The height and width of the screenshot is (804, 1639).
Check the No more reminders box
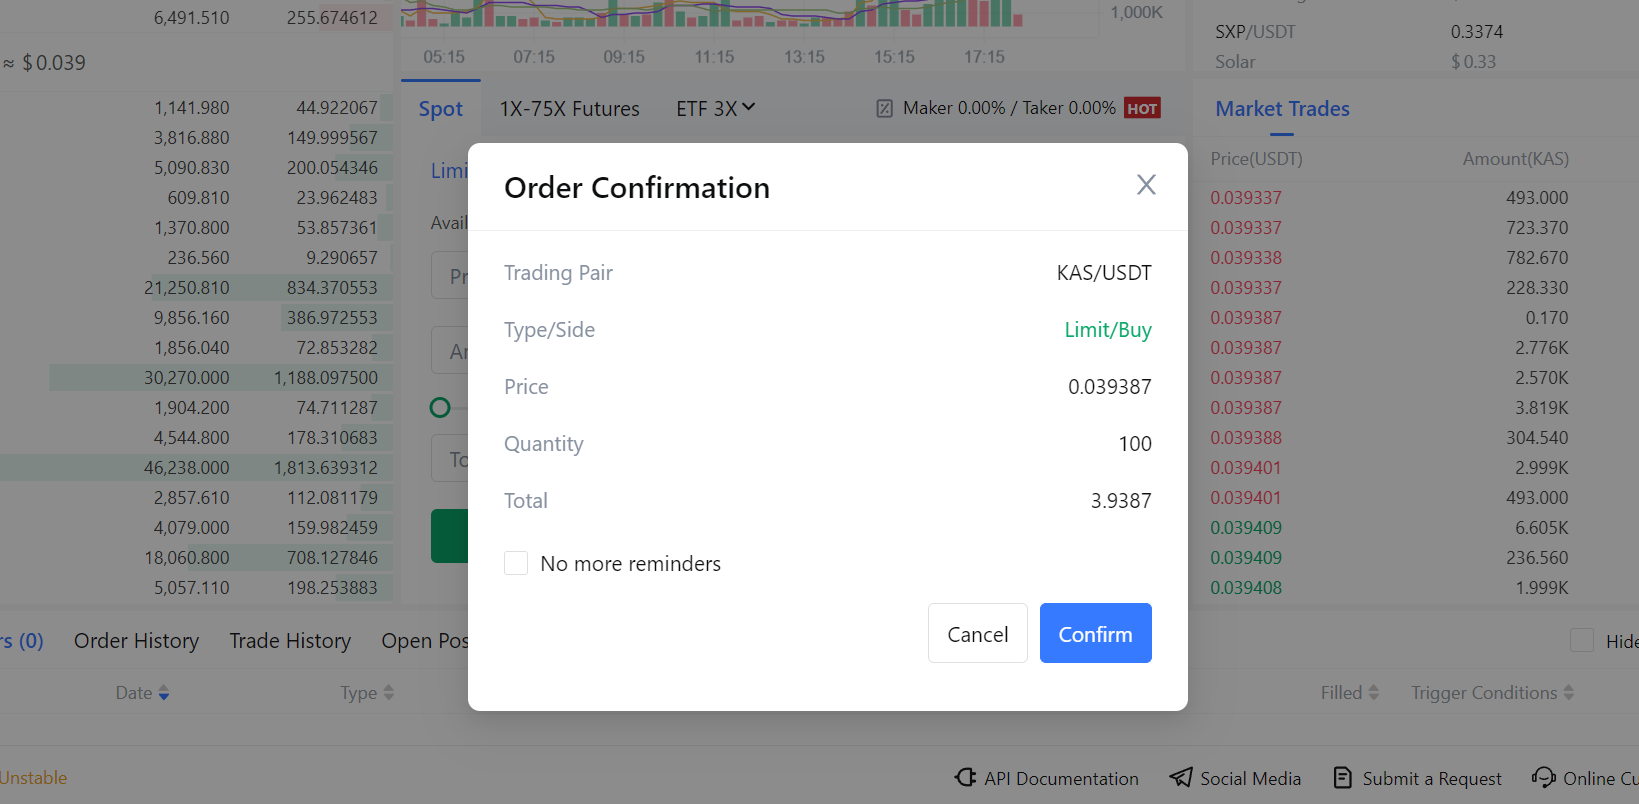[516, 563]
